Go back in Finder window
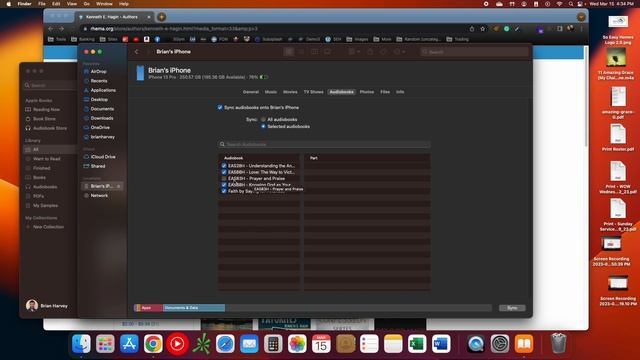640x360 pixels. (x=137, y=52)
